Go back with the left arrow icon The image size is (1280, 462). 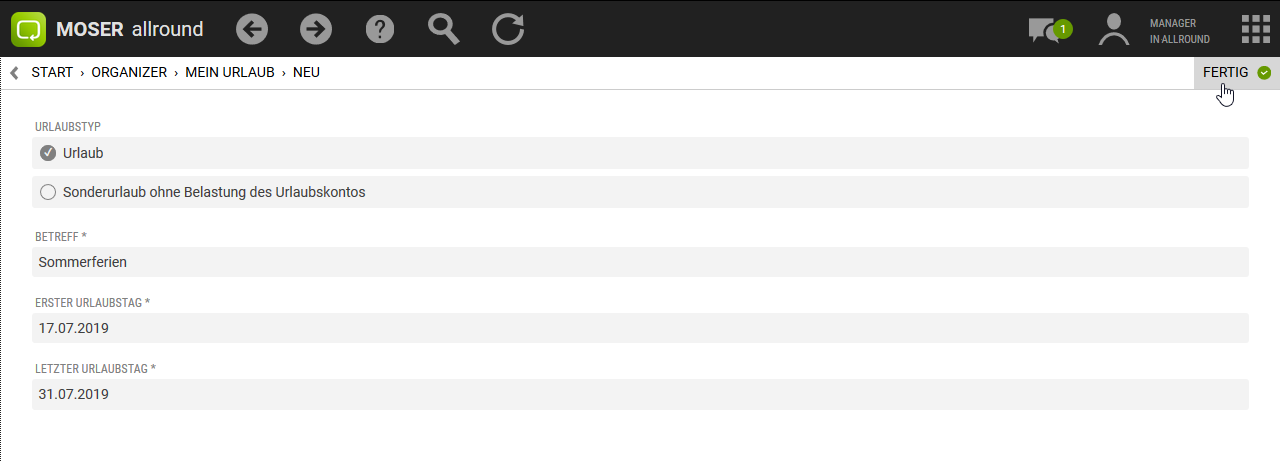[x=252, y=30]
